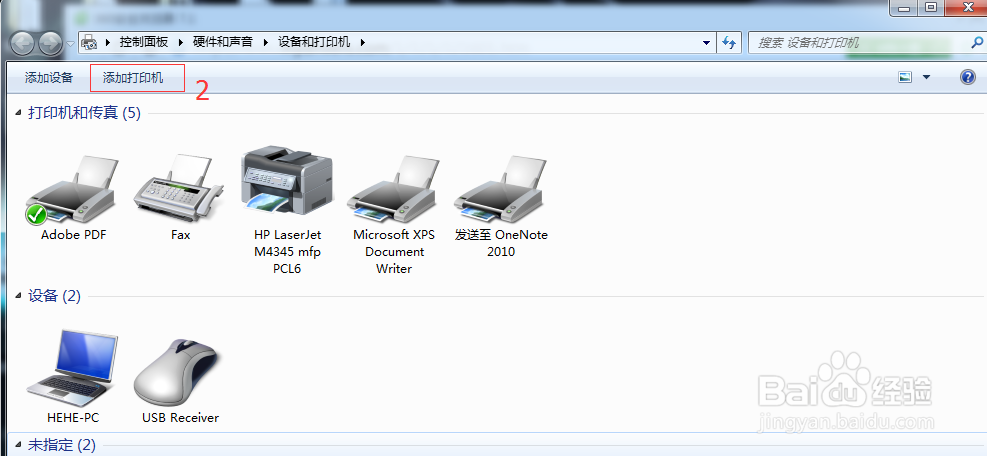This screenshot has width=987, height=456.
Task: Expand the arrow after 硬件和声音 in breadcrumb
Action: point(266,43)
